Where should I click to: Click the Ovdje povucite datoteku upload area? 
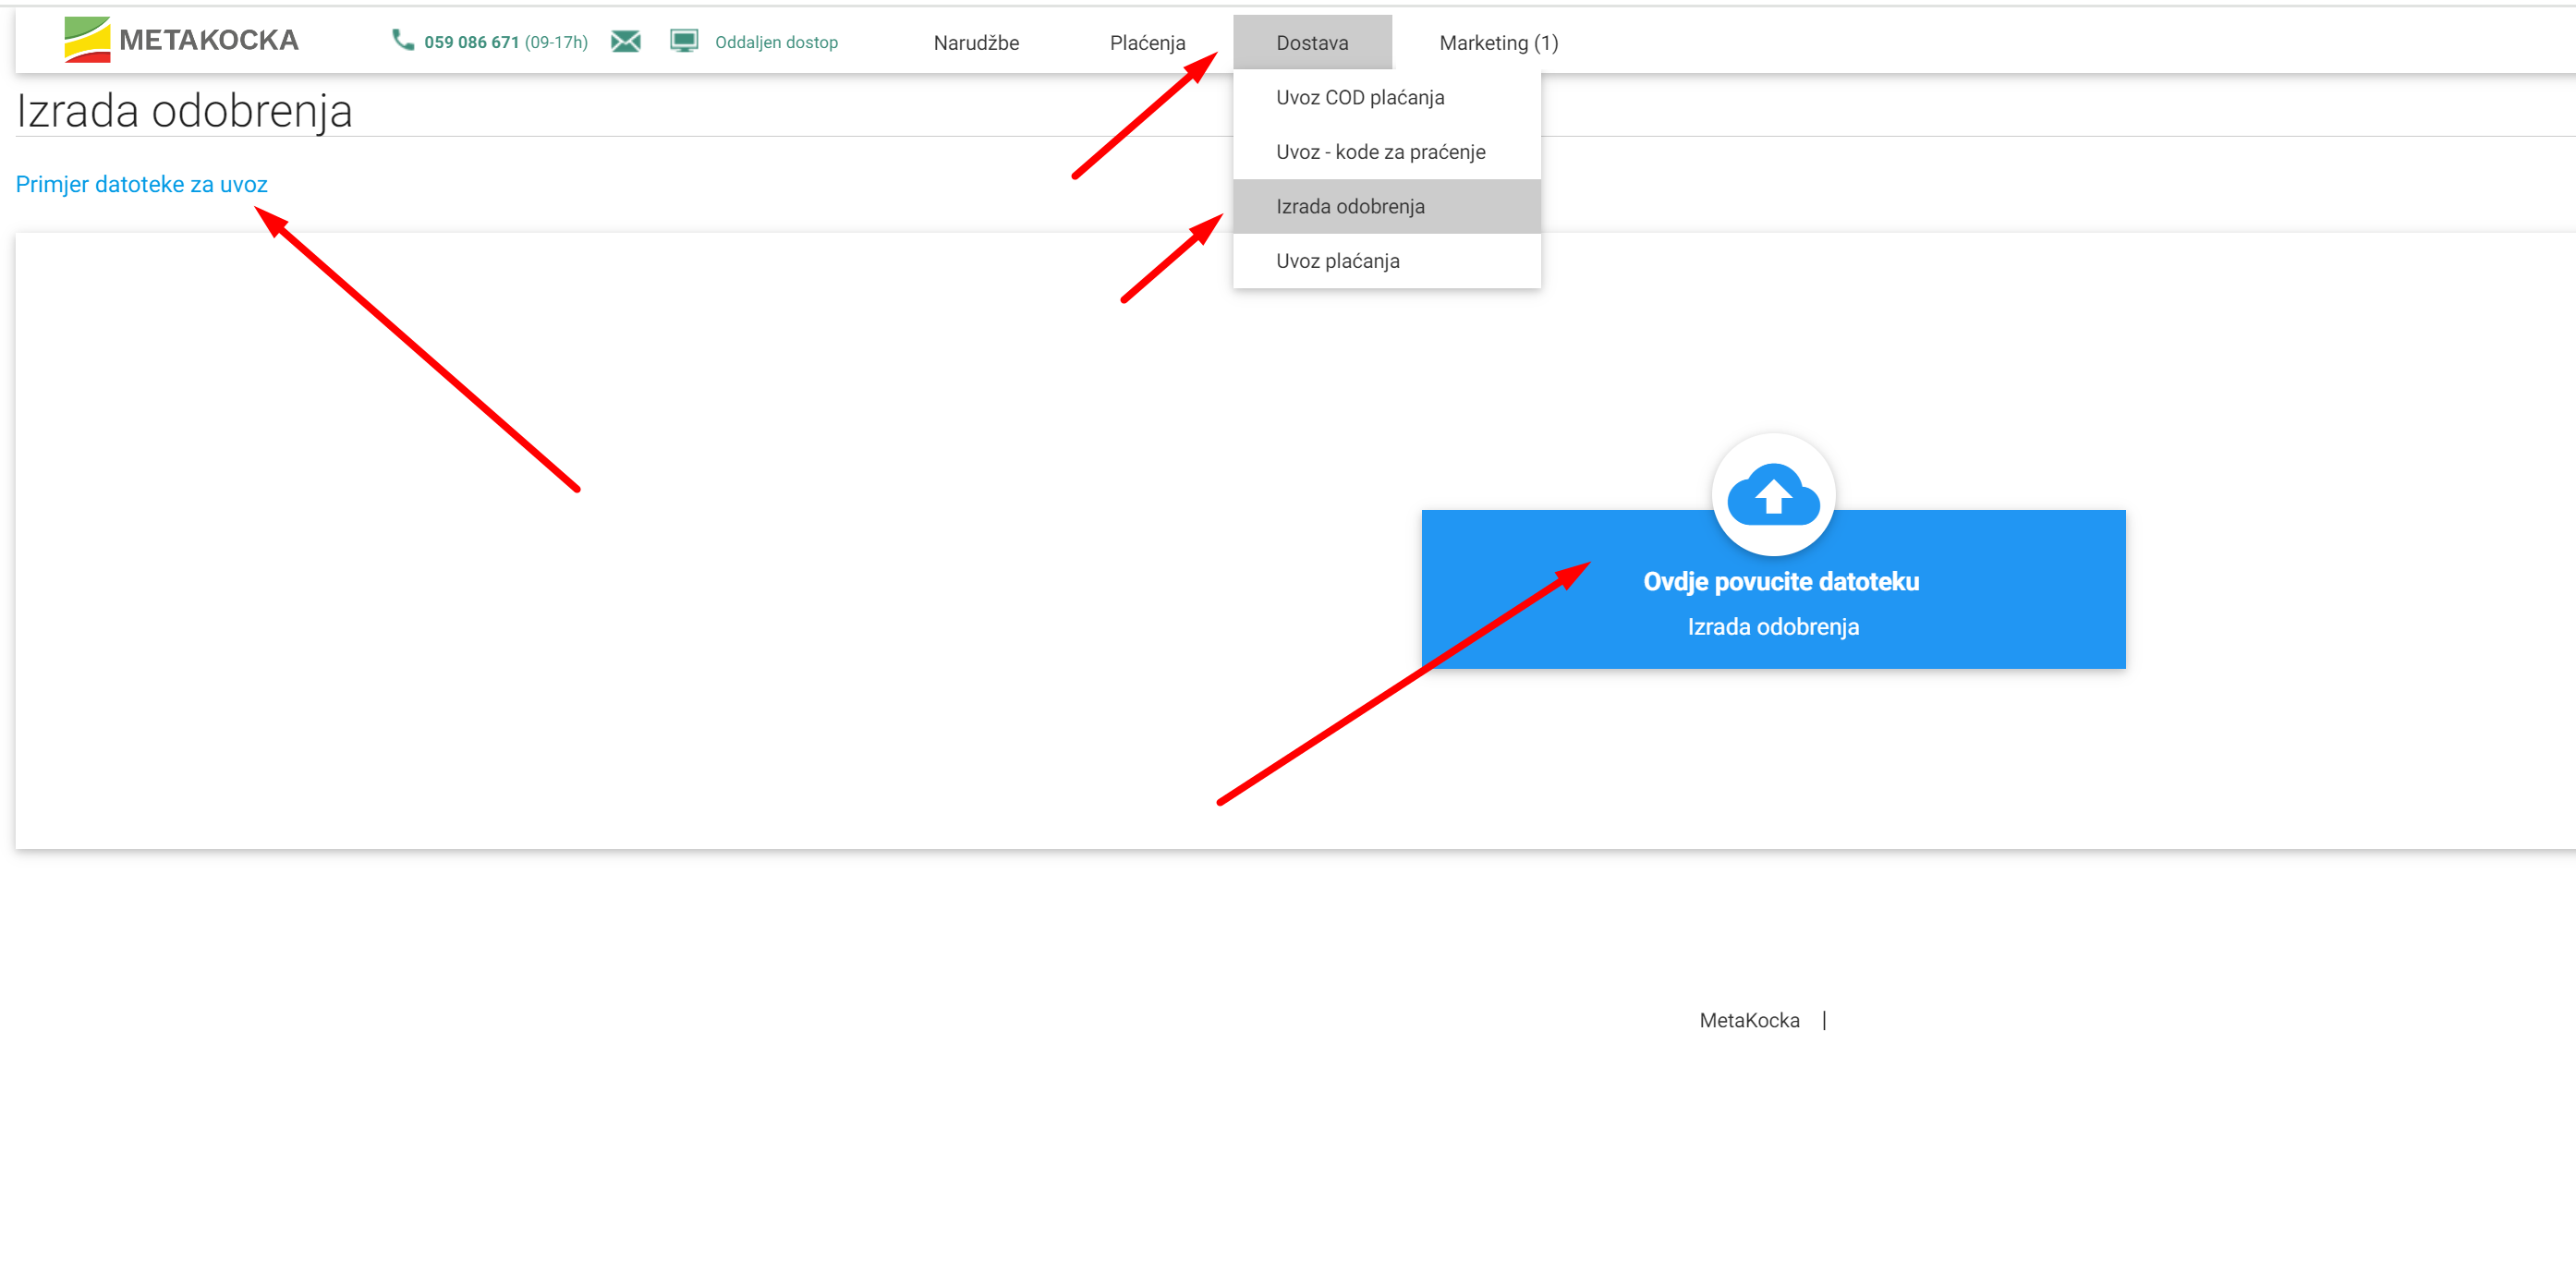(1780, 581)
